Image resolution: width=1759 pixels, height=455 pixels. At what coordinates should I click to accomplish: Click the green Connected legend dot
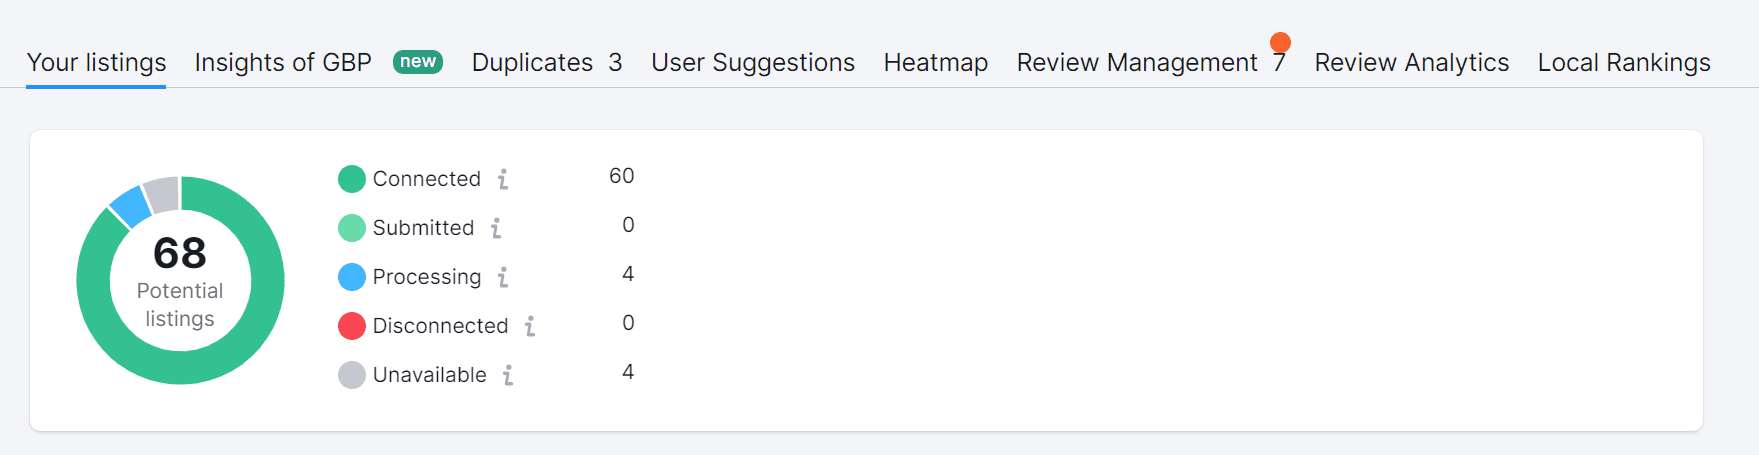pos(352,179)
